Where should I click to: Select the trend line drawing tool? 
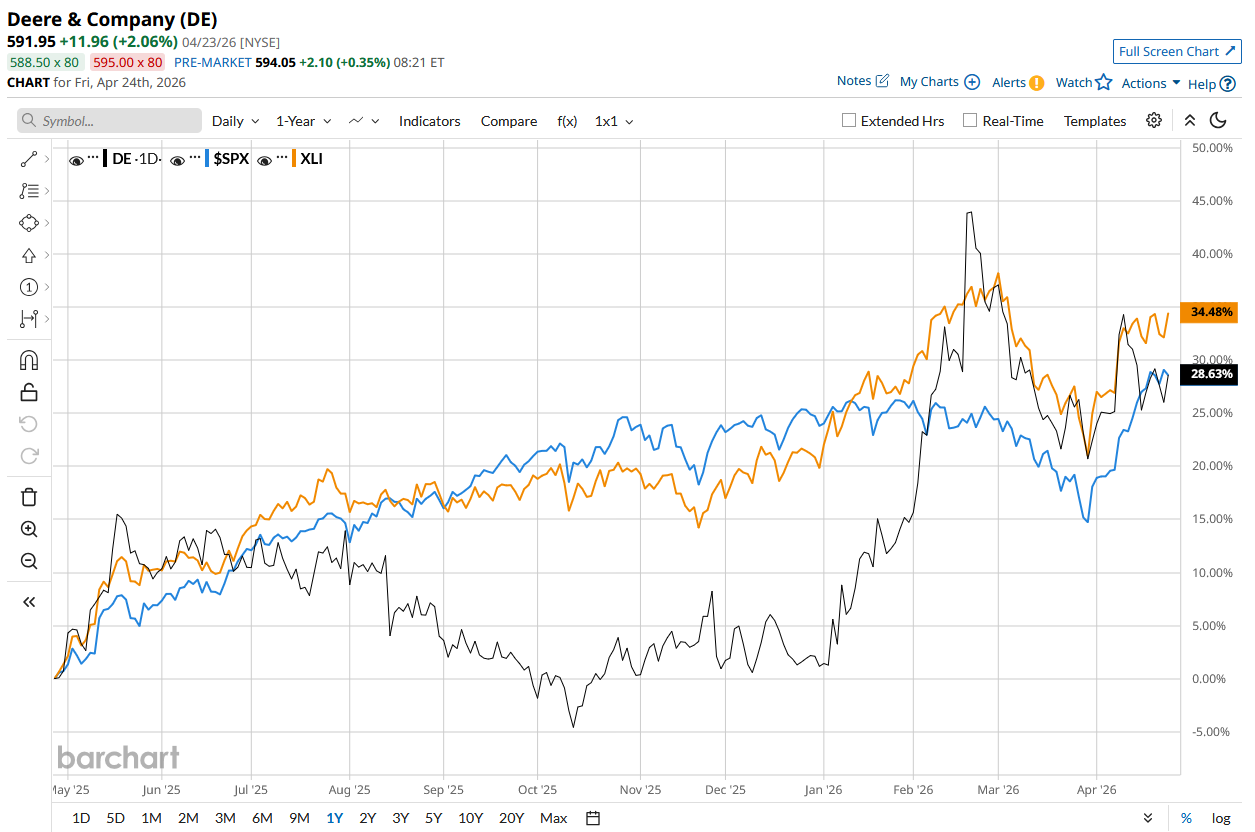point(28,158)
